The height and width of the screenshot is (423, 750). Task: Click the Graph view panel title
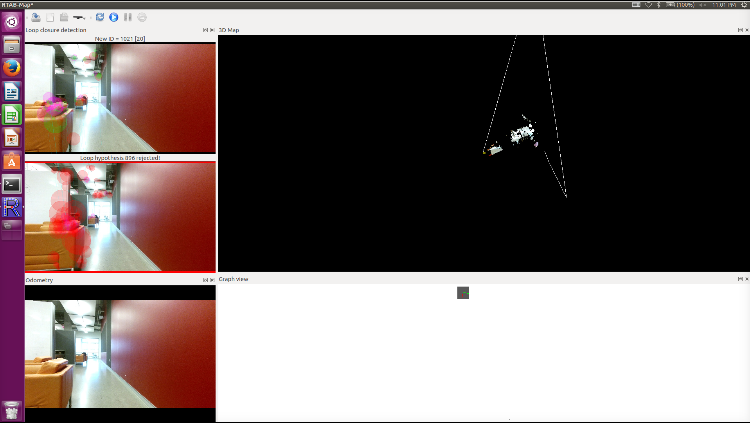[234, 279]
